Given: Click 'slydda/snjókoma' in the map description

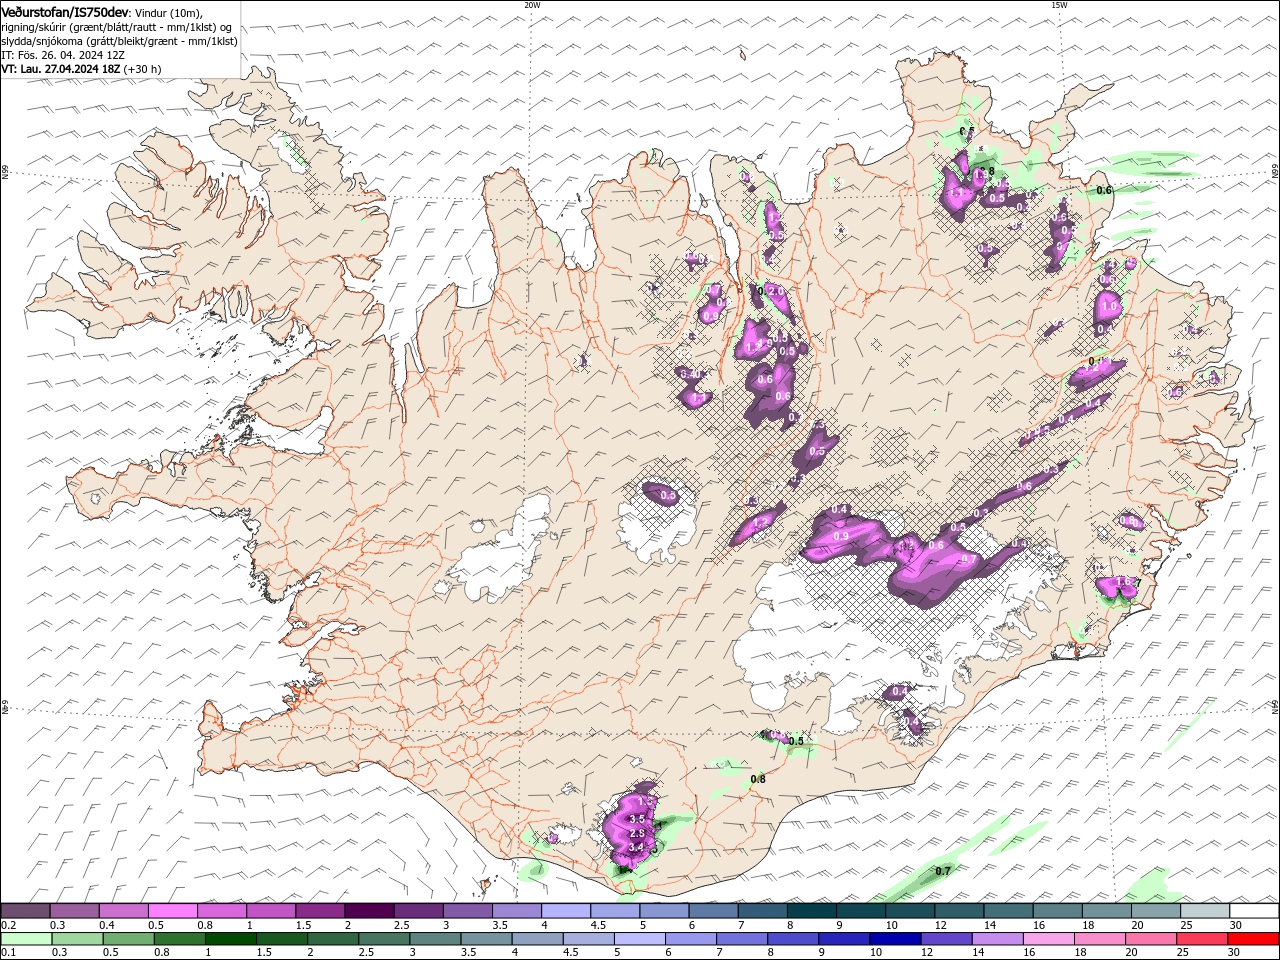Looking at the screenshot, I should [43, 41].
